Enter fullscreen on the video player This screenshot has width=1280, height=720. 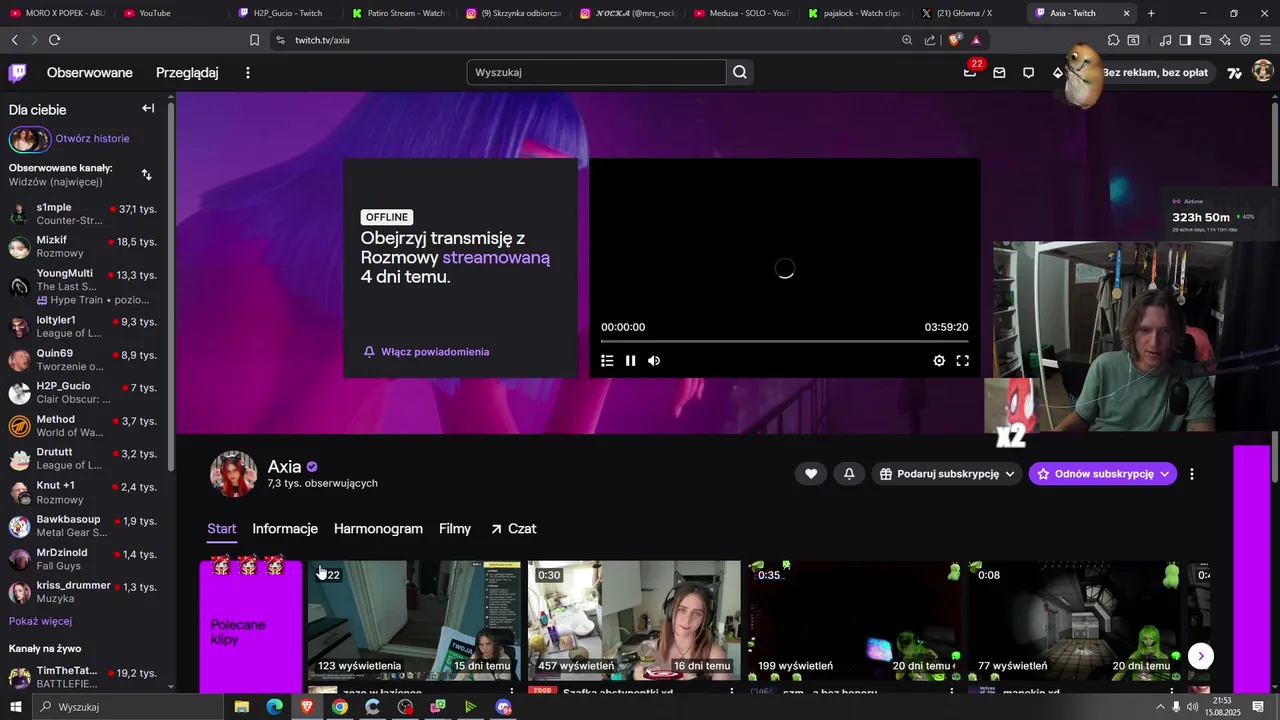pyautogui.click(x=963, y=361)
